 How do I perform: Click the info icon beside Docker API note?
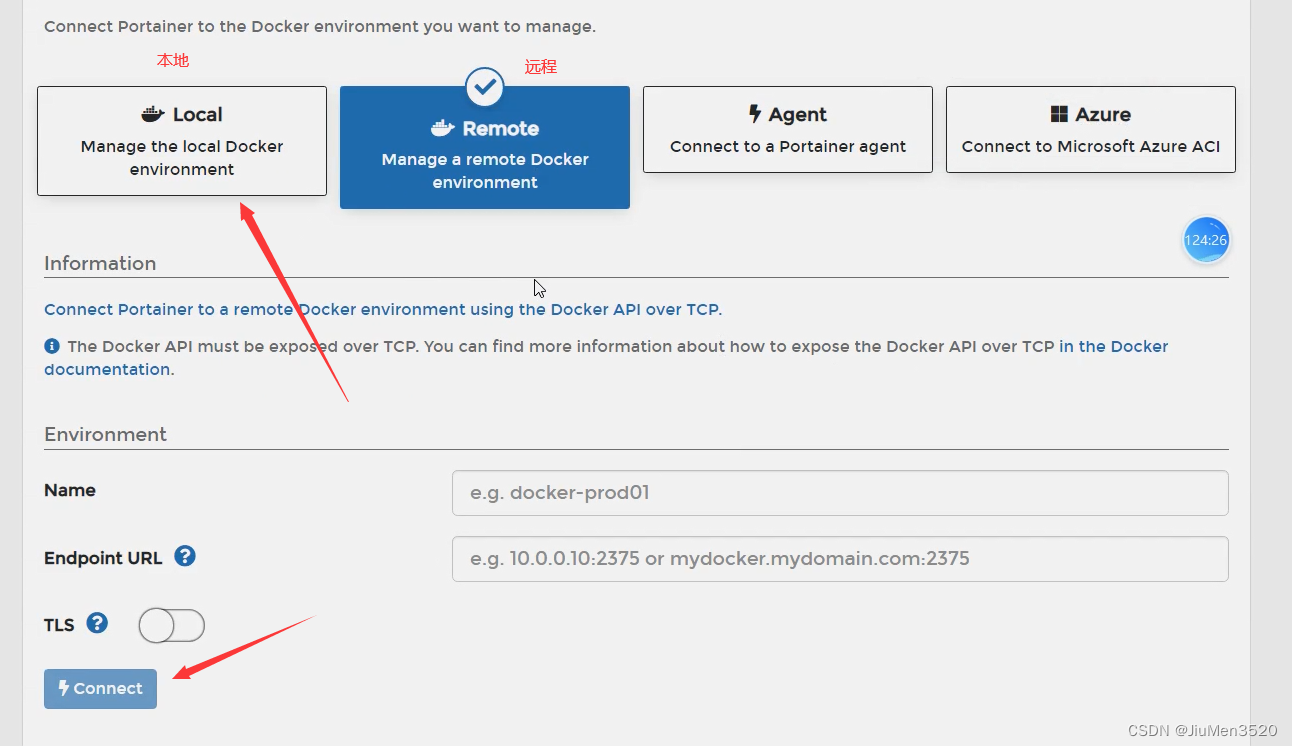coord(52,346)
